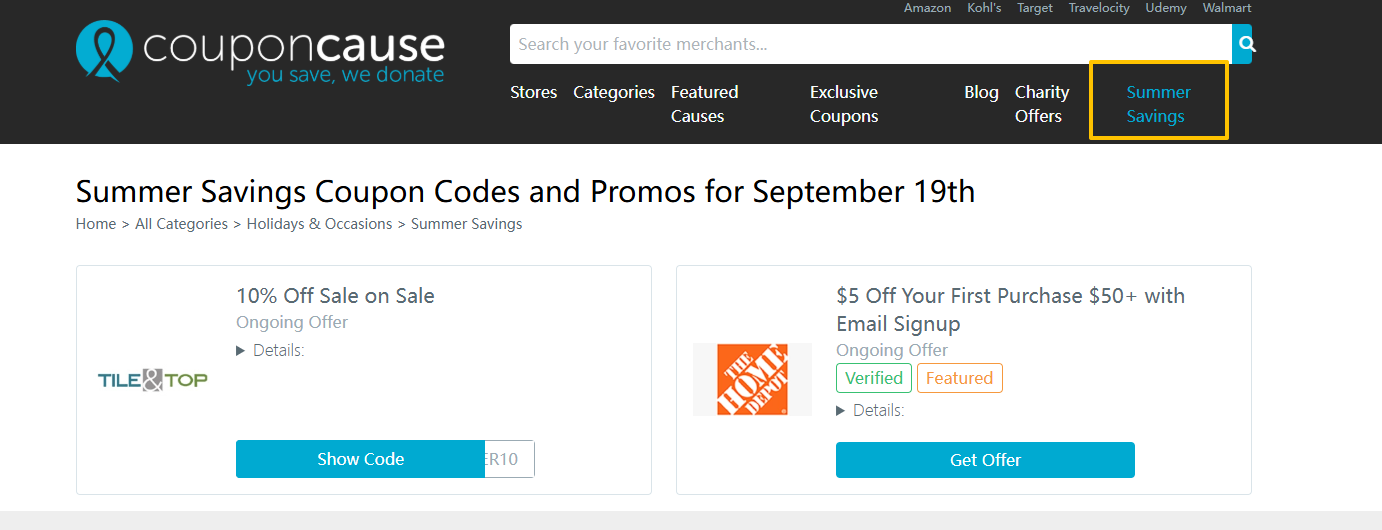Focus the merchant search field
This screenshot has width=1382, height=530.
point(870,44)
